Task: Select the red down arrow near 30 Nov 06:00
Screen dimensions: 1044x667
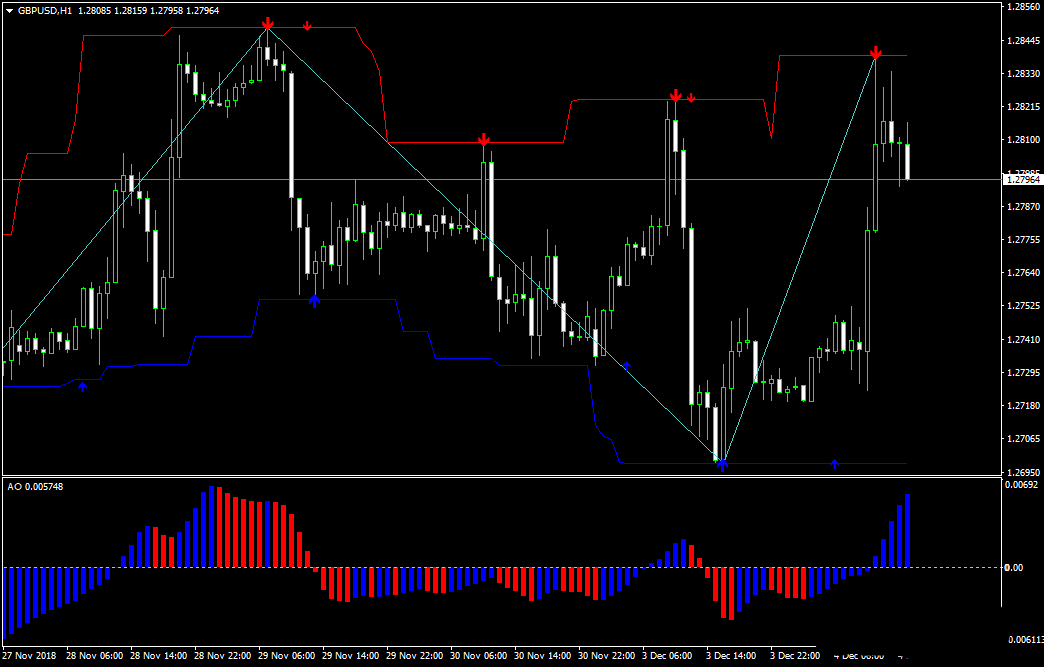Action: point(483,139)
